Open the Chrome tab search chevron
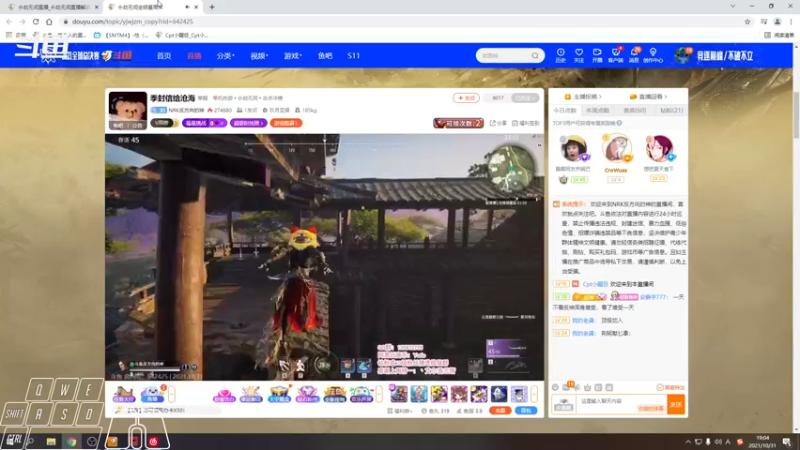 (x=733, y=7)
